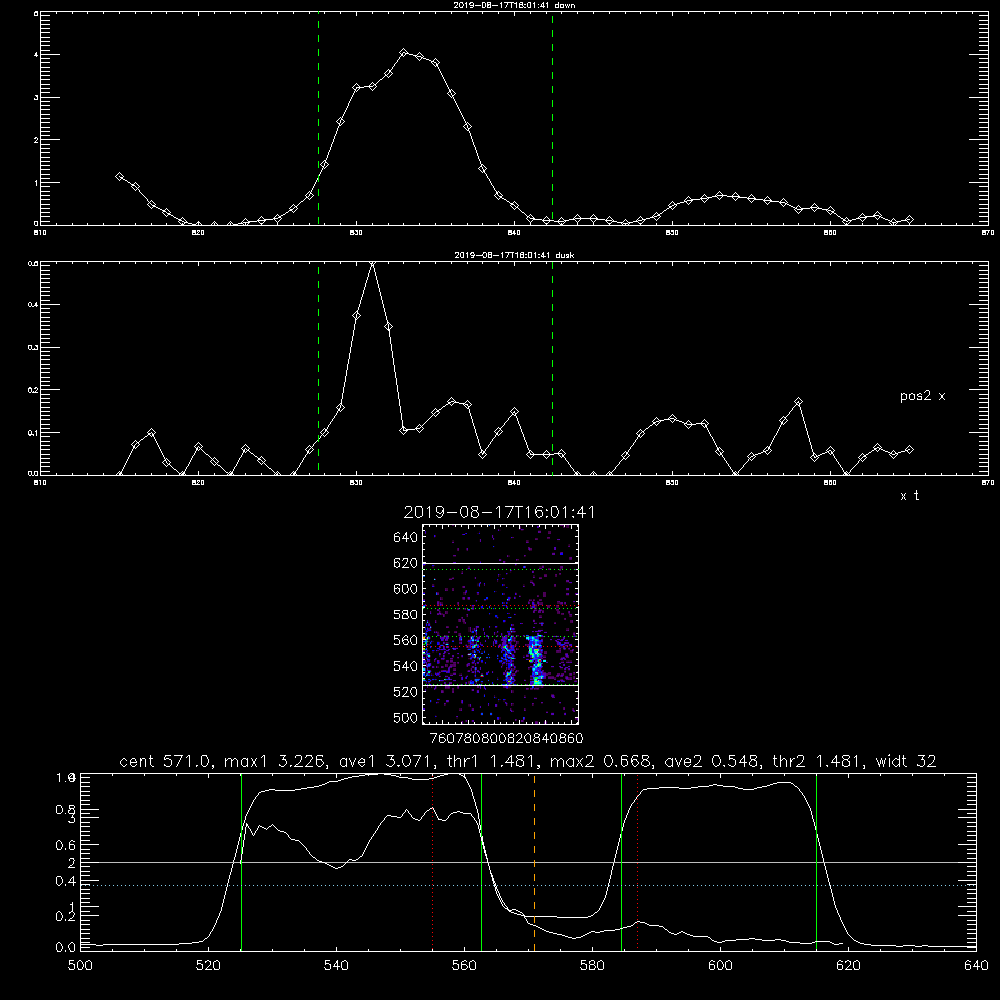1000x1000 pixels.
Task: Click the '0.8' y-axis label on bottom plot
Action: point(66,809)
